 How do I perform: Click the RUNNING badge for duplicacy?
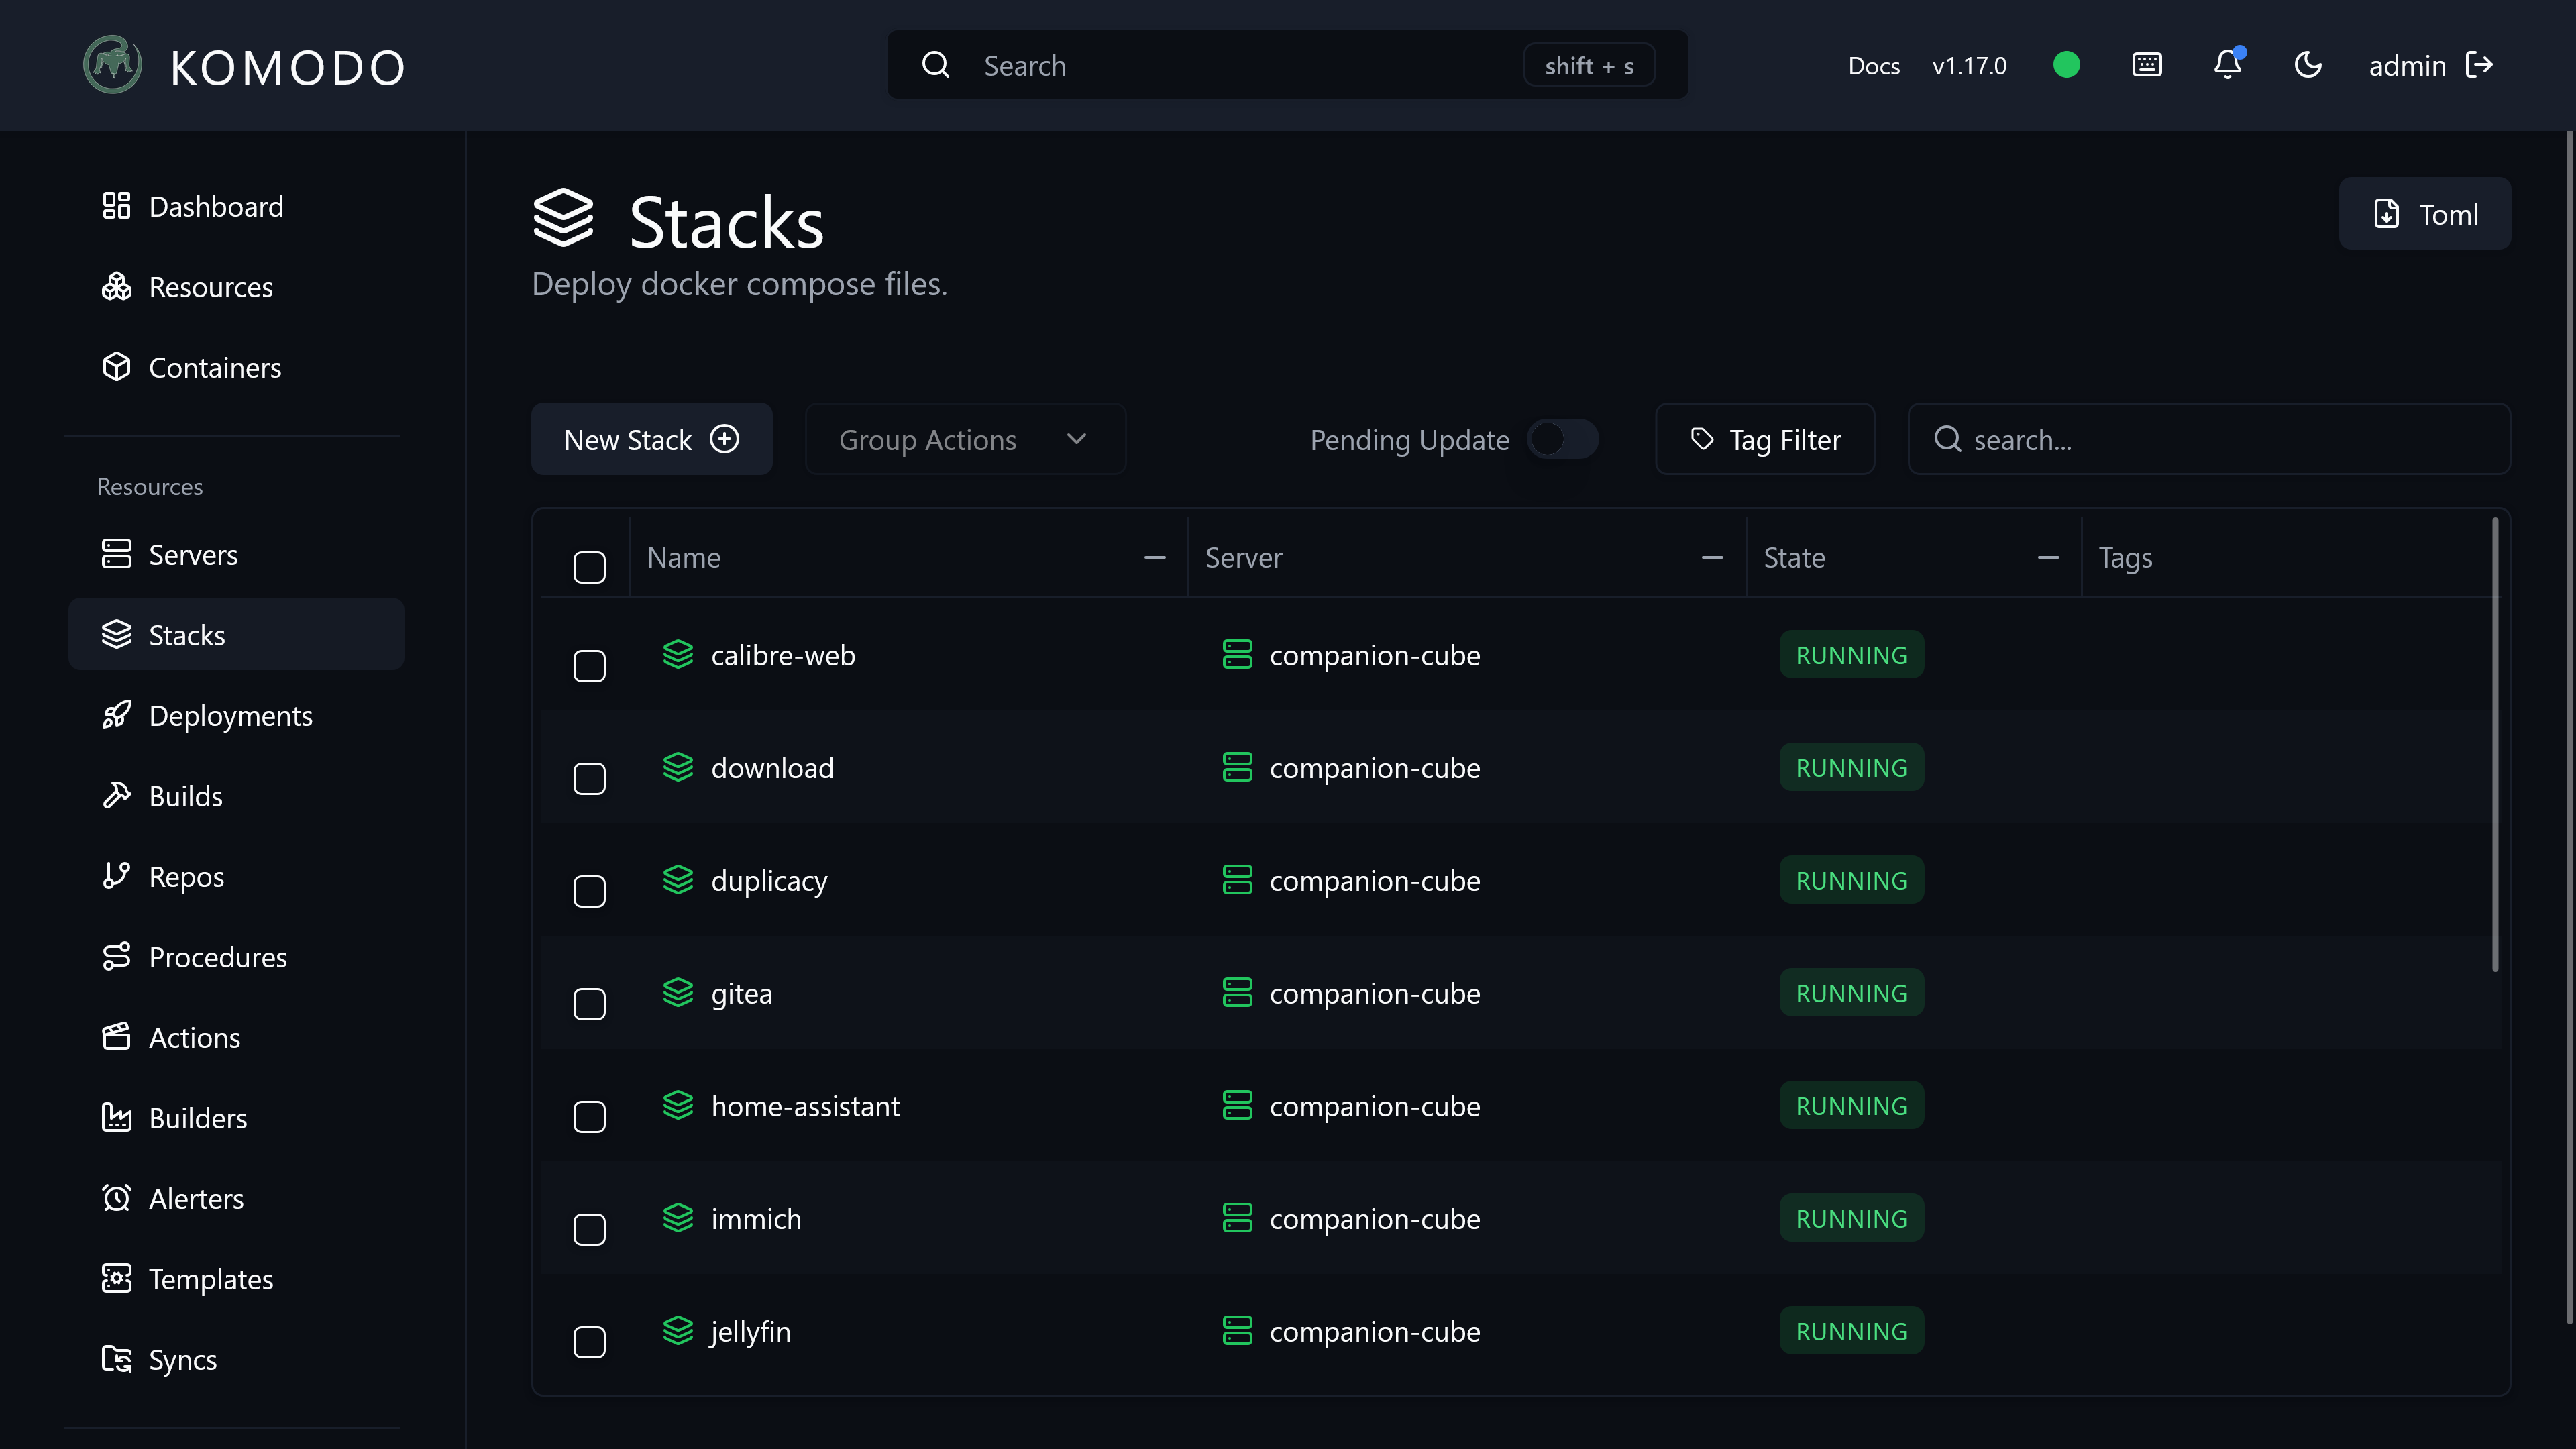click(1851, 880)
